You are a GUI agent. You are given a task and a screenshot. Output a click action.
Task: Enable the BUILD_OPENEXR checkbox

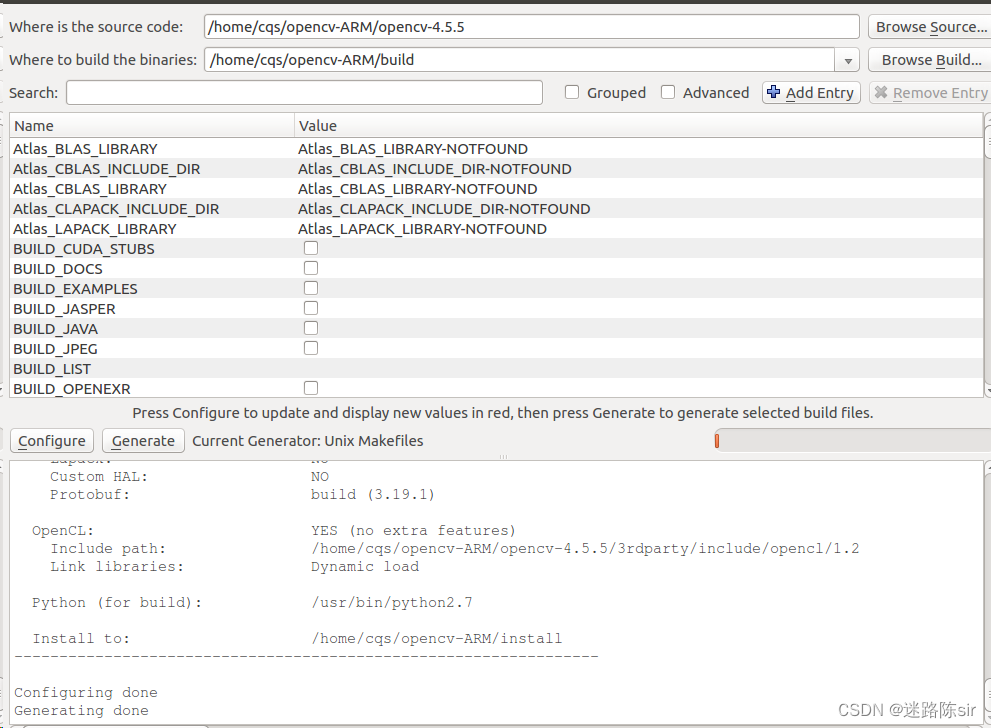click(x=310, y=388)
